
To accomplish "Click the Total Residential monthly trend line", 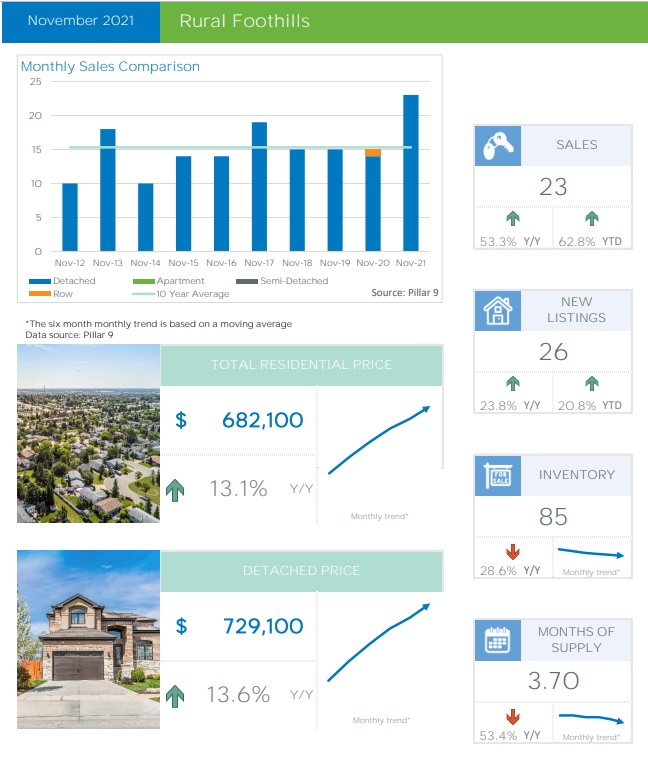I will (378, 439).
